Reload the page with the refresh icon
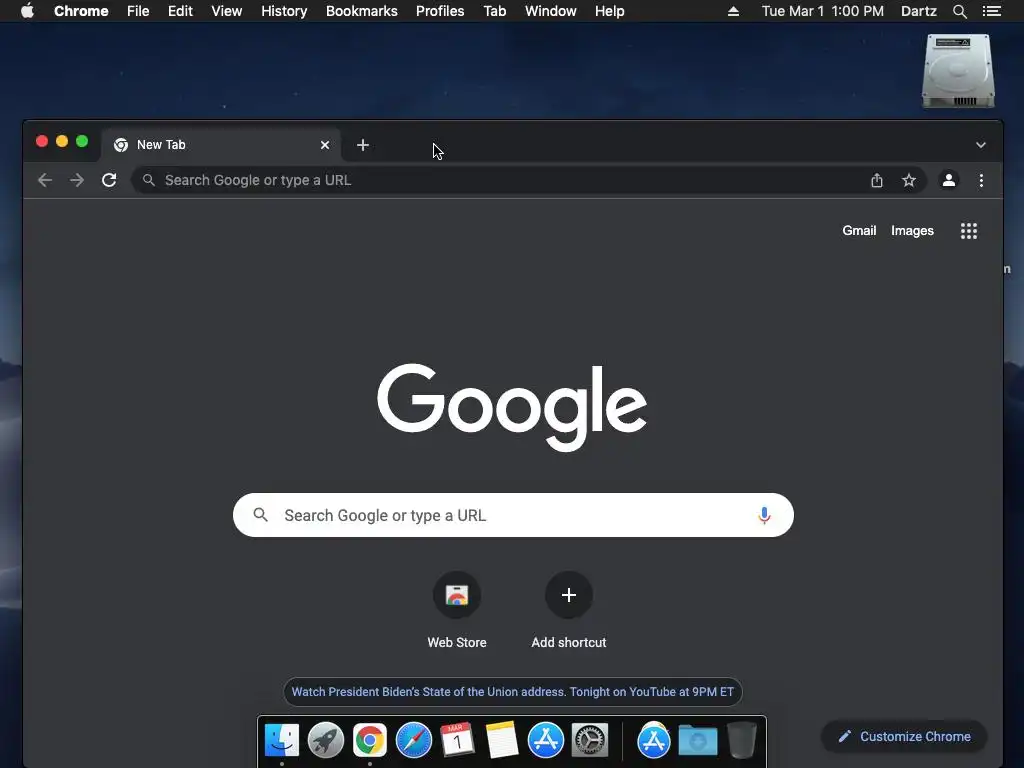The image size is (1024, 768). tap(109, 180)
